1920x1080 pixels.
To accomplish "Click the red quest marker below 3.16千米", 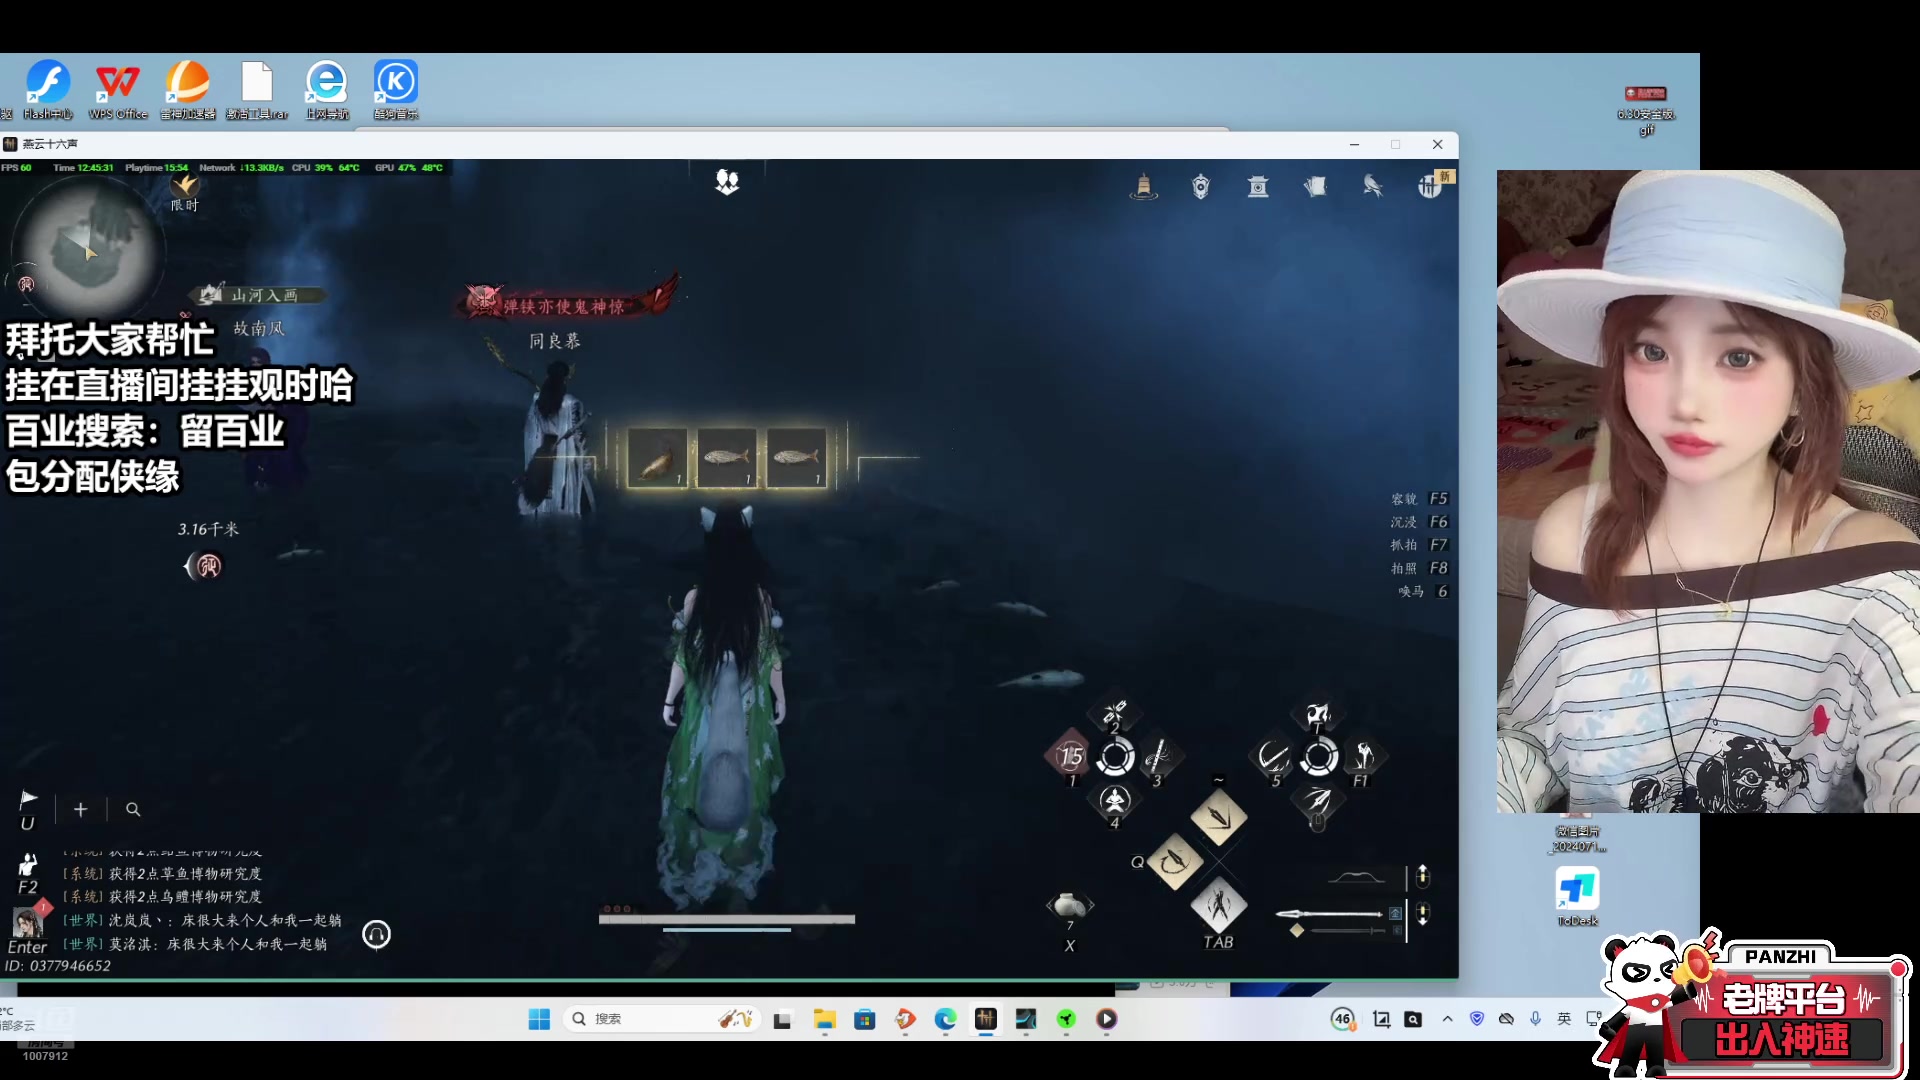I will point(204,566).
